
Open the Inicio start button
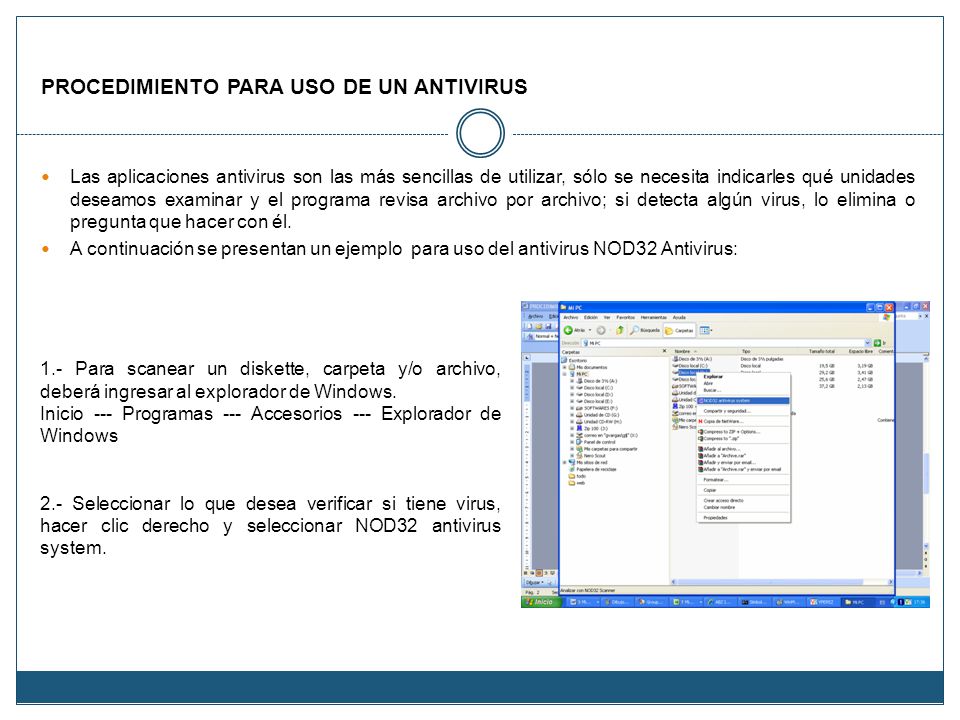click(541, 602)
